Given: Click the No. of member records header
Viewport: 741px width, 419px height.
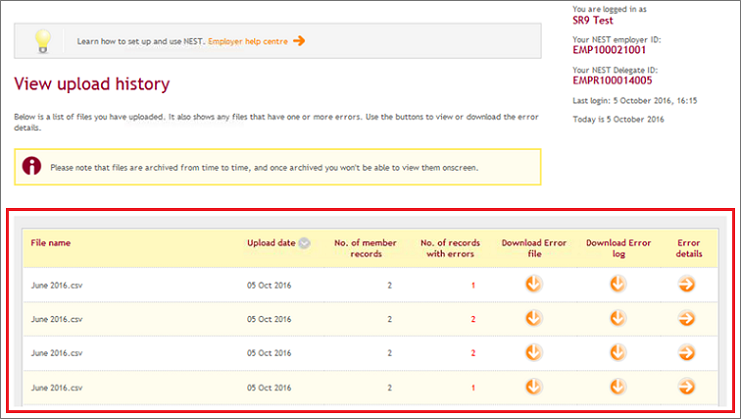Looking at the screenshot, I should [365, 248].
